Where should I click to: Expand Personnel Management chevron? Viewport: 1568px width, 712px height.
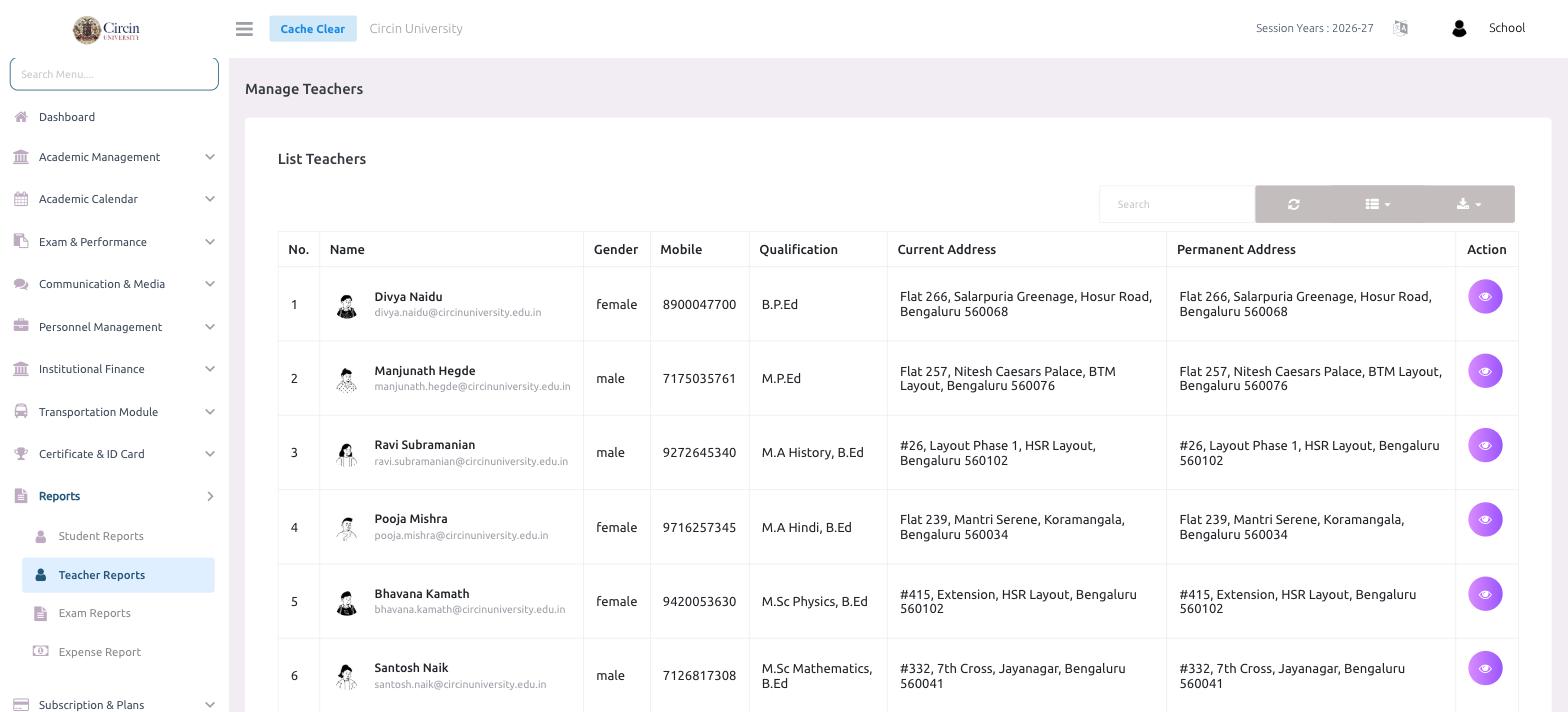tap(210, 326)
